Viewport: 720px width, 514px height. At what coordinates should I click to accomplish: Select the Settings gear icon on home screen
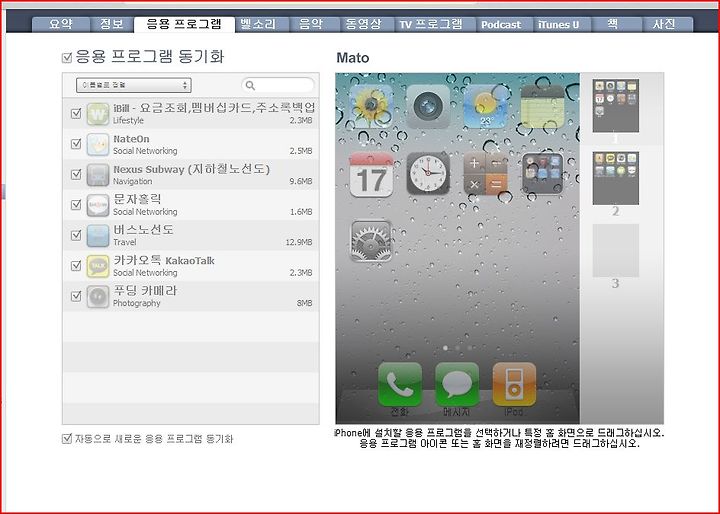[371, 241]
